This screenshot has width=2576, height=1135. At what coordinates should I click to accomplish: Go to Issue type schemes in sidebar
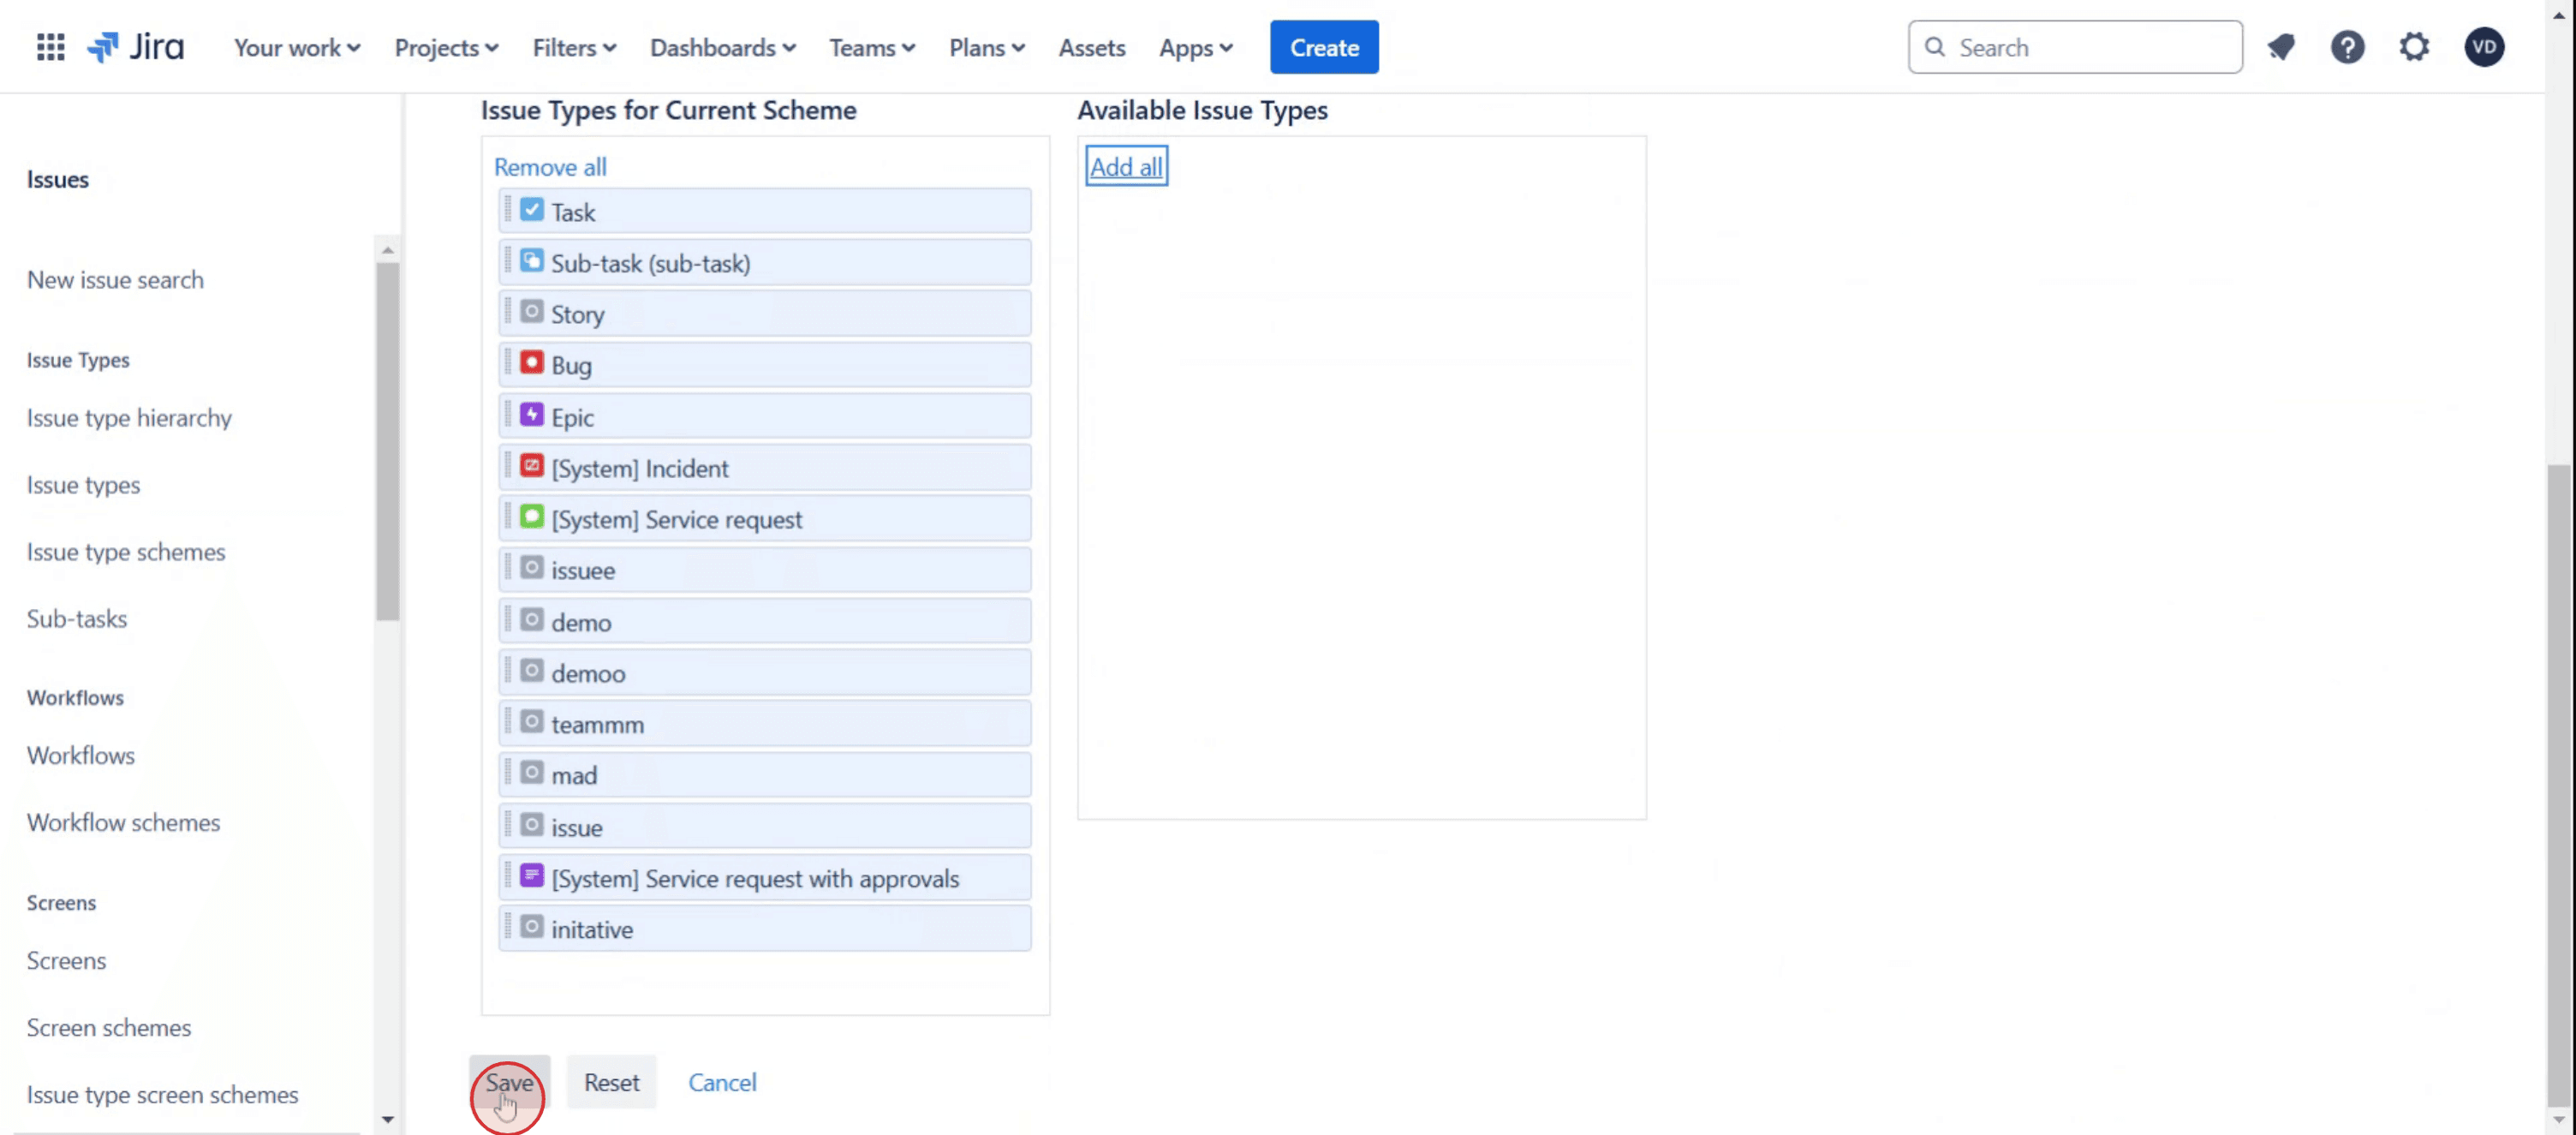pos(126,551)
